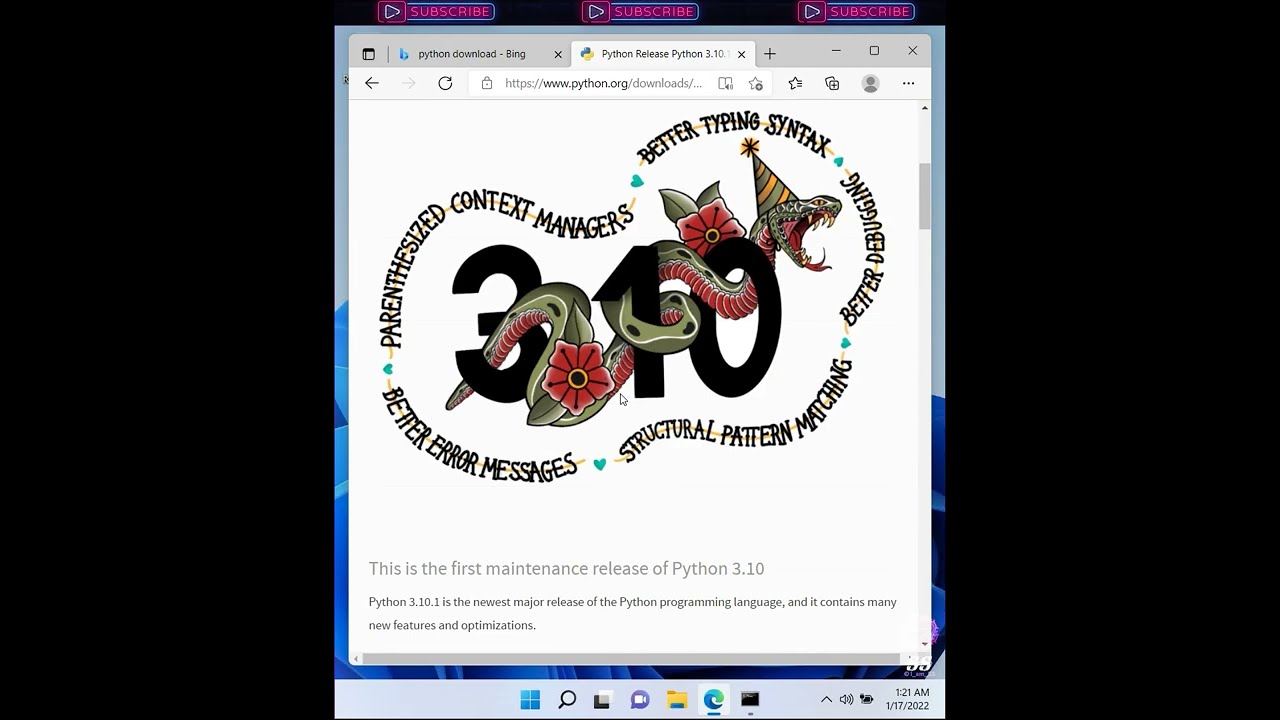
Task: Select the Python Release Python 3.10 tab
Action: [660, 54]
